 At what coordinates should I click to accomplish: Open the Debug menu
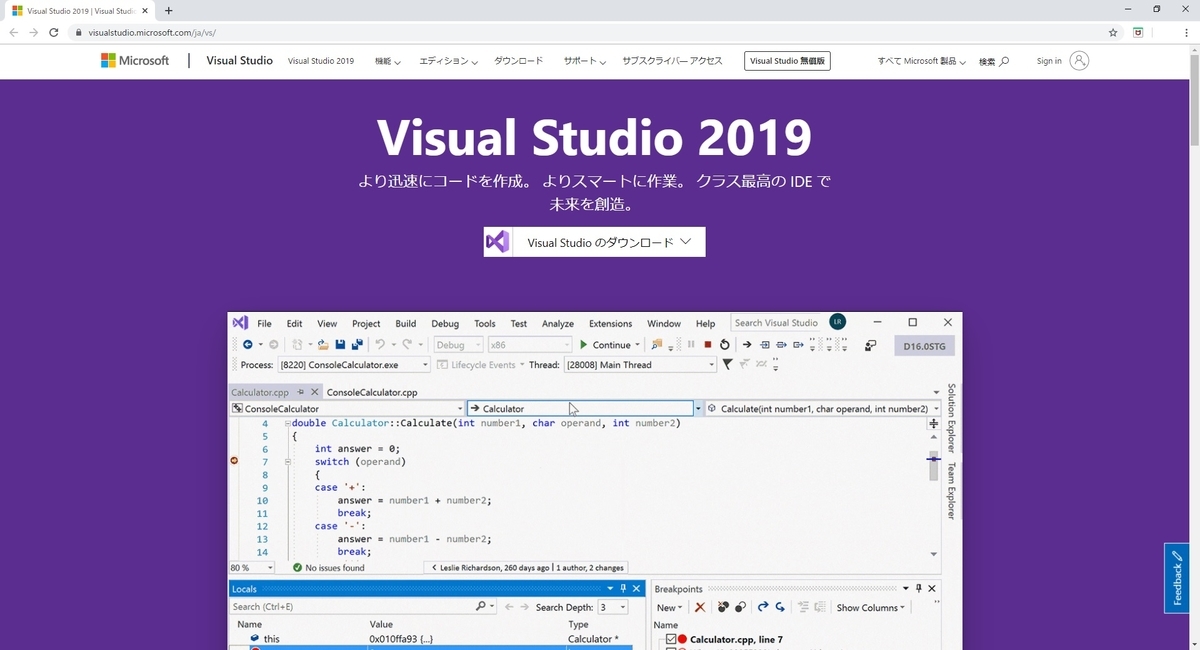point(444,323)
